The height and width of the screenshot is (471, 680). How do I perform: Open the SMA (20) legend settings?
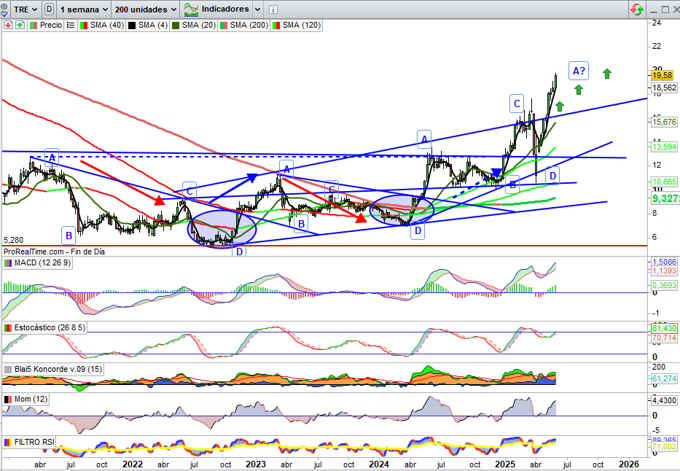coord(199,26)
